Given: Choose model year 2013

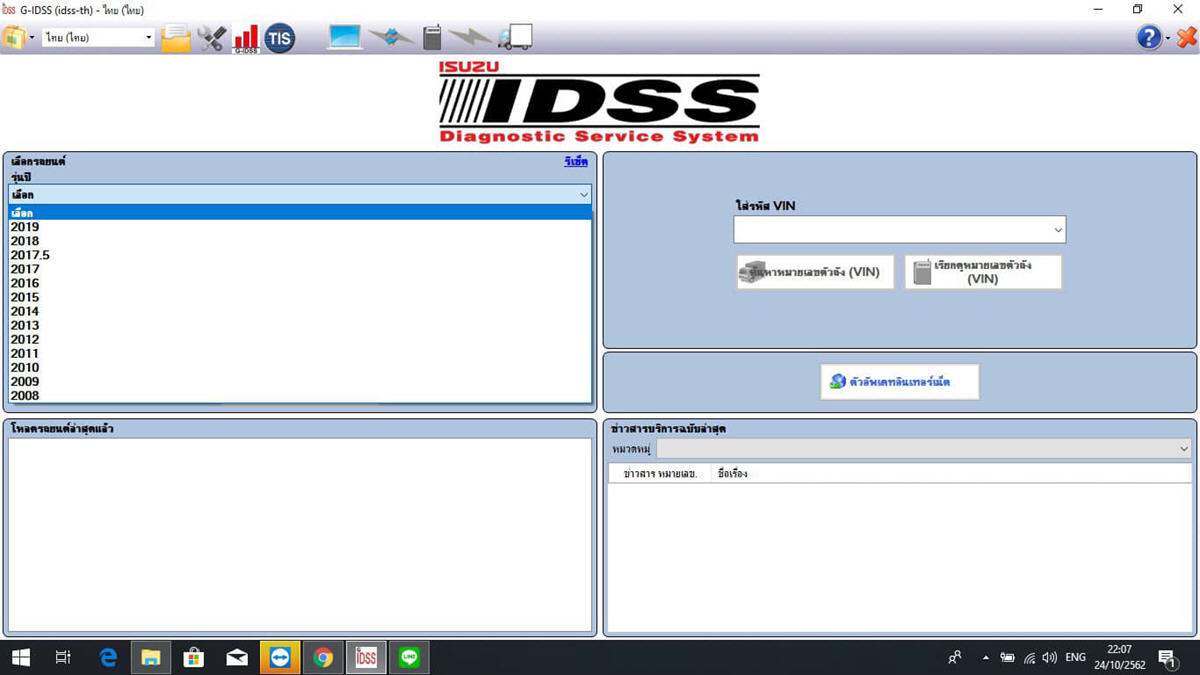Looking at the screenshot, I should [300, 325].
